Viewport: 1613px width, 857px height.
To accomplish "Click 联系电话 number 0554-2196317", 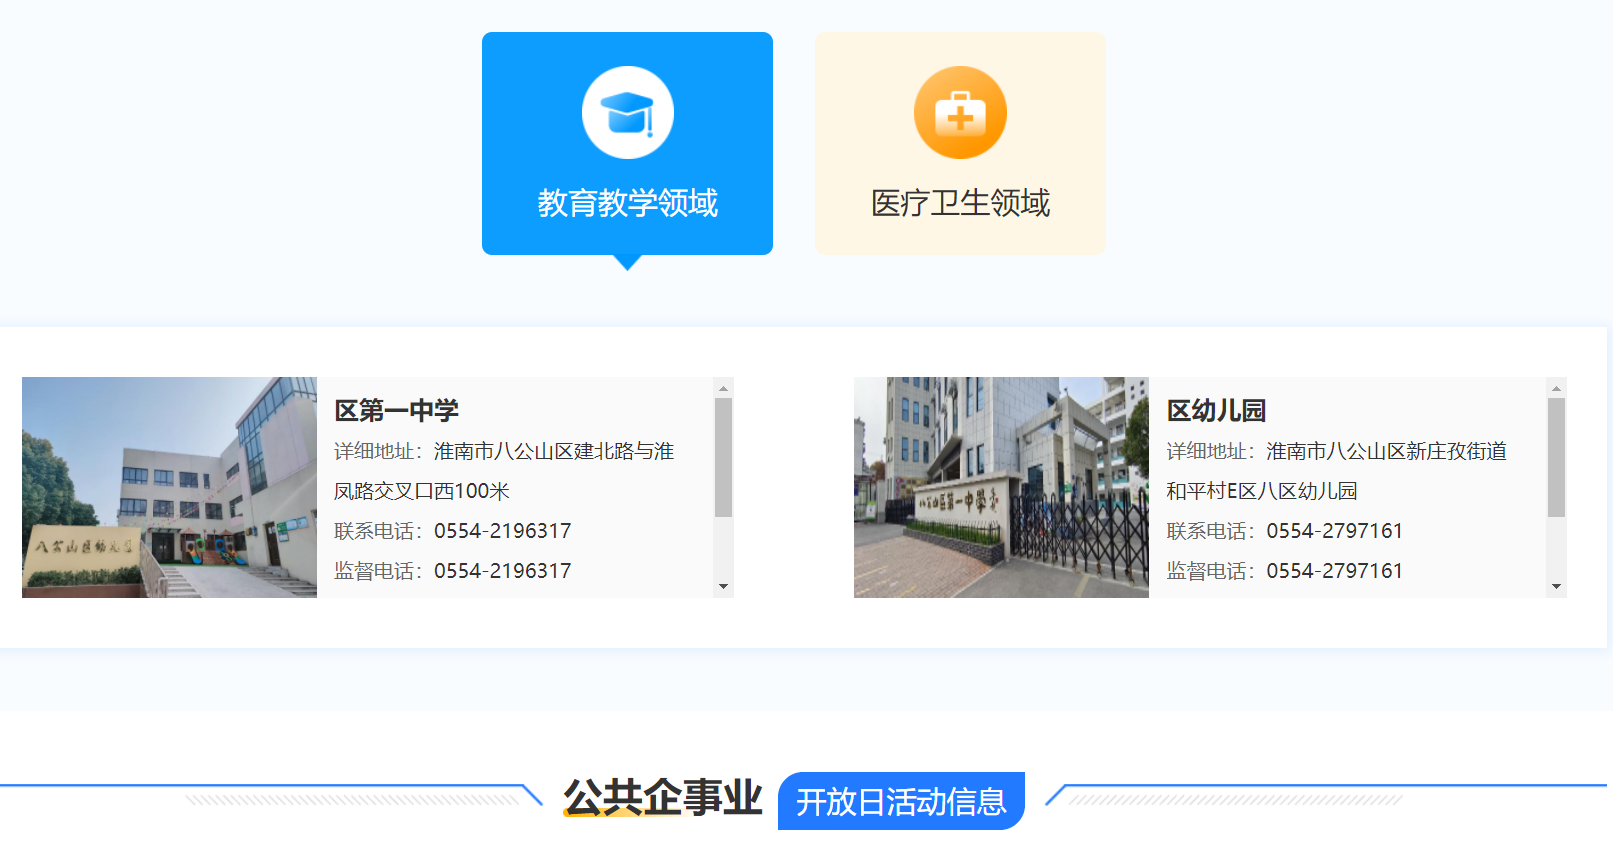I will coord(502,531).
